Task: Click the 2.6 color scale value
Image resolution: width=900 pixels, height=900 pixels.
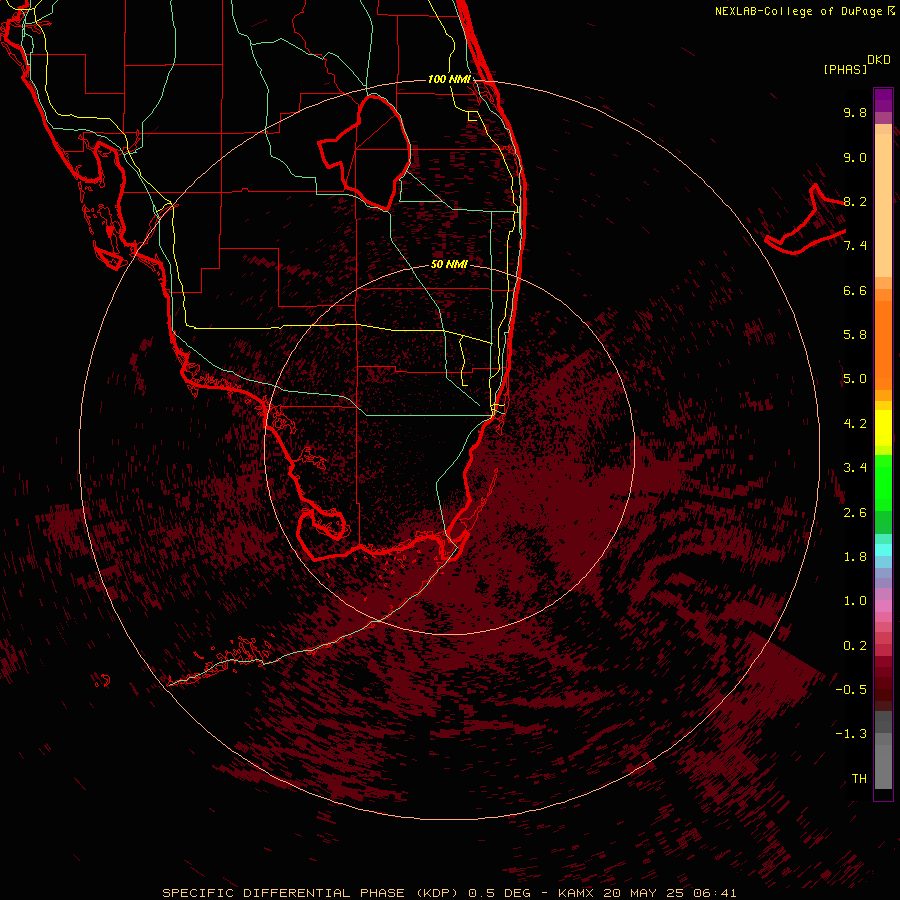Action: pos(855,513)
